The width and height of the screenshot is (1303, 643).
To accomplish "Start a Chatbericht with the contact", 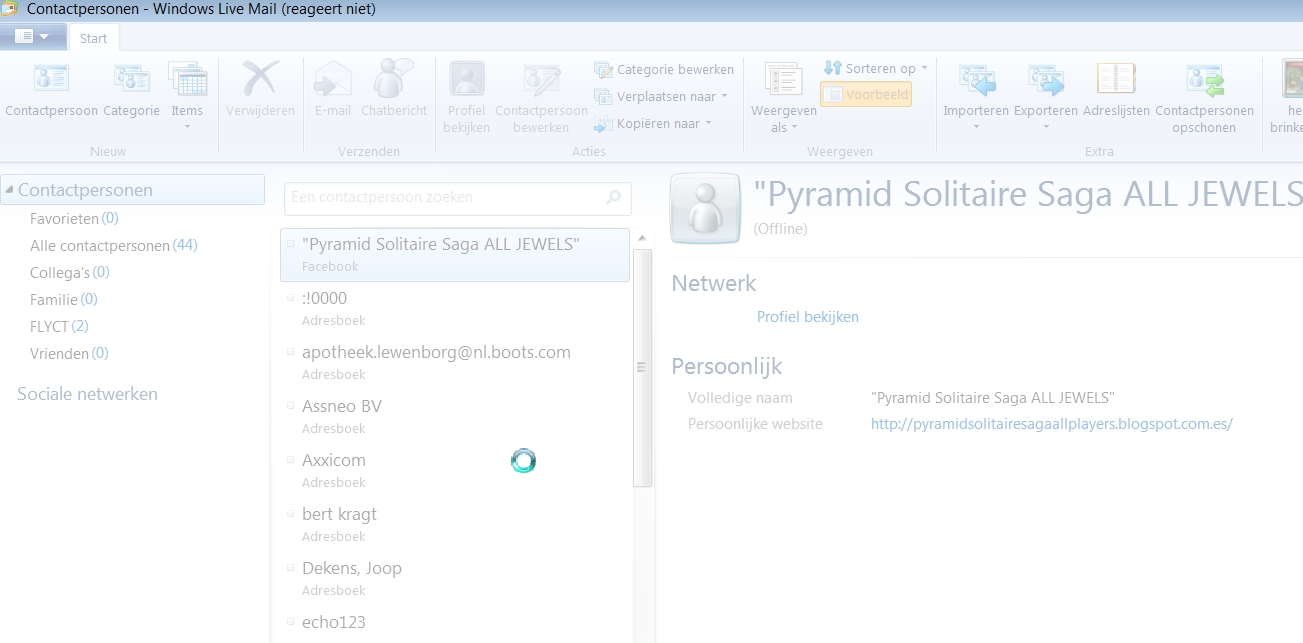I will [394, 91].
